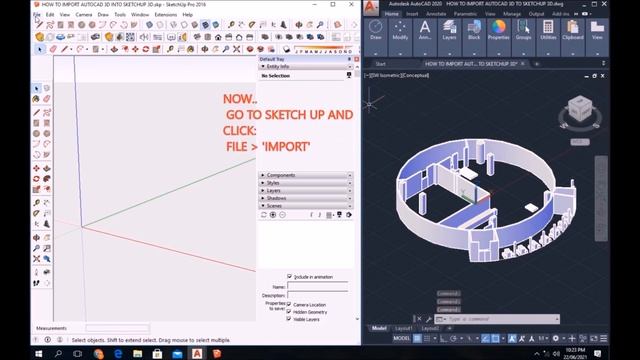
Task: Toggle AutoCAD grid display in status bar
Action: tap(417, 338)
